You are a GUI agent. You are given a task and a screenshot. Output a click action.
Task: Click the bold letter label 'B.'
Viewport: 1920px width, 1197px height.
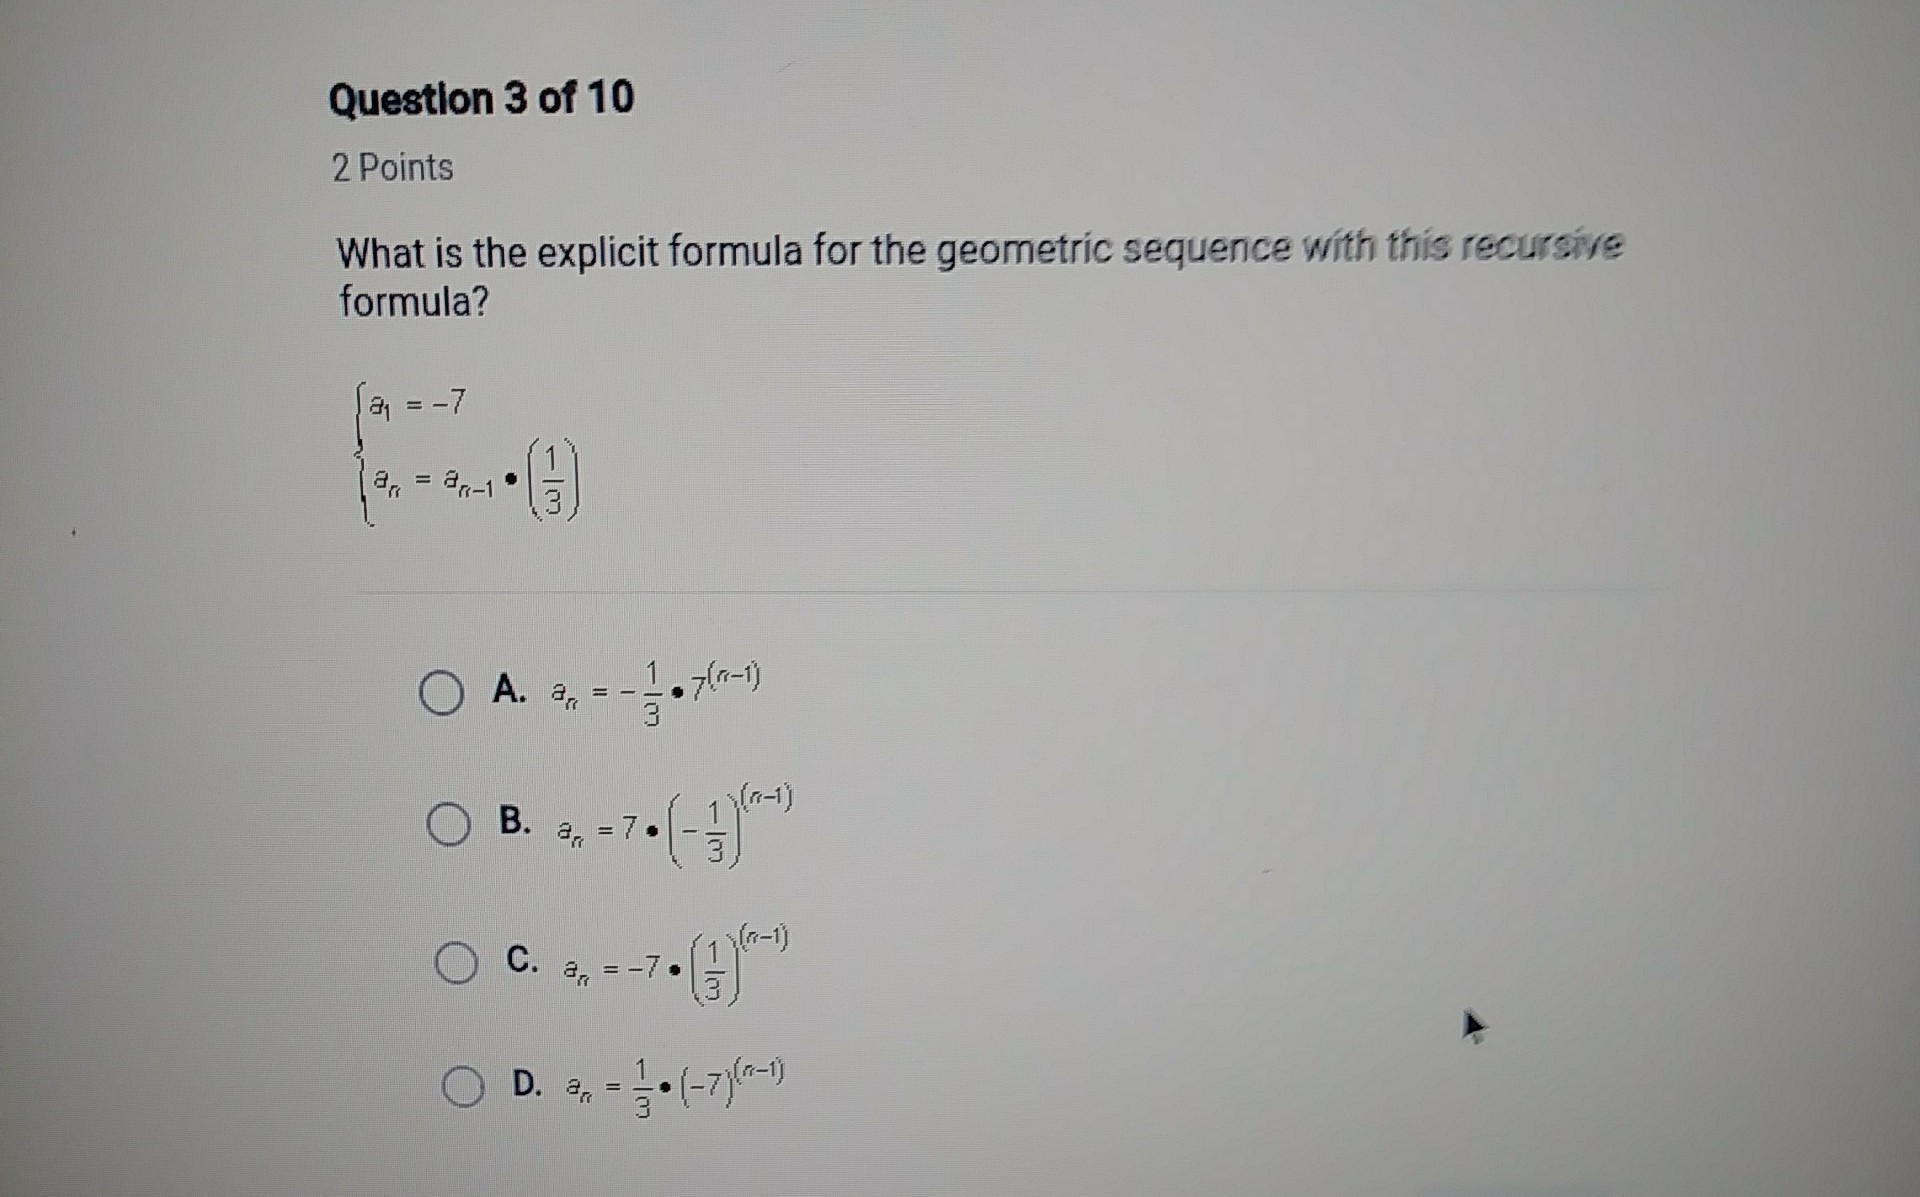tap(514, 821)
